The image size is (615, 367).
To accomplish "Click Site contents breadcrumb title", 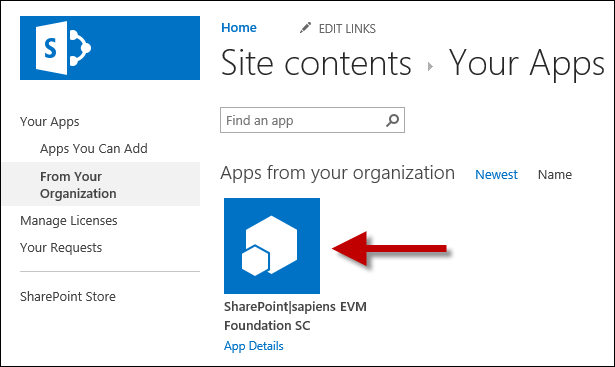I will click(316, 64).
